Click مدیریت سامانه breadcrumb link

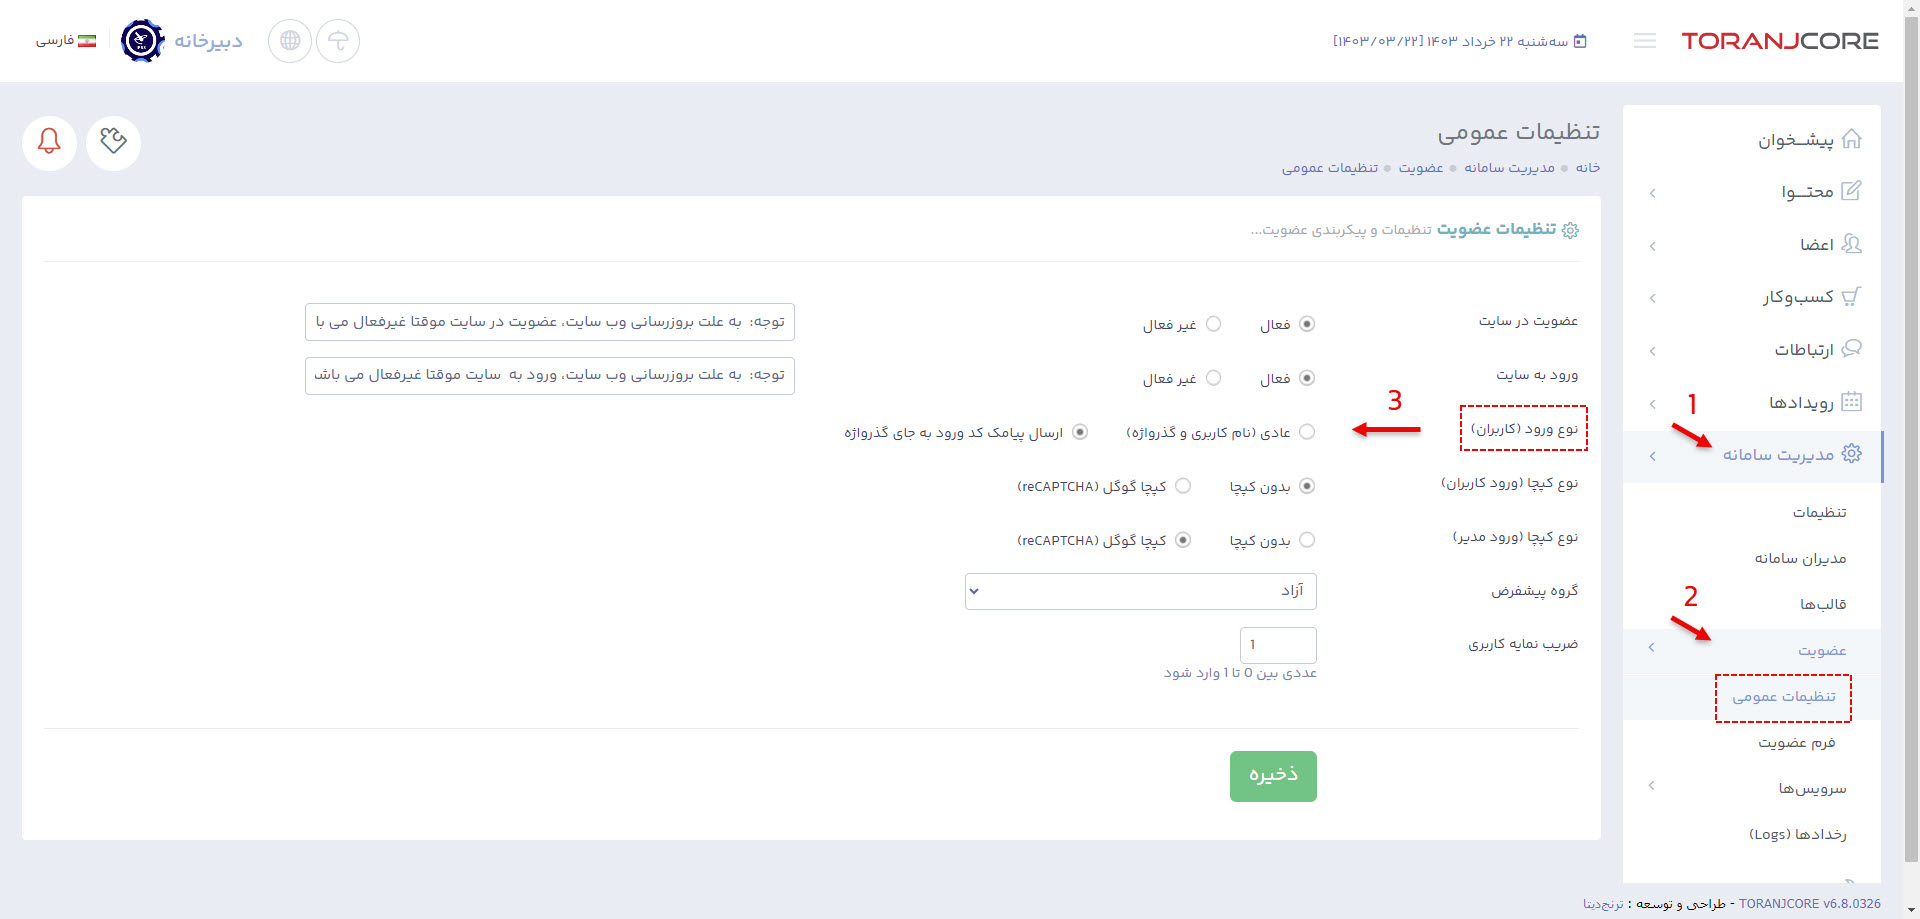click(x=1509, y=168)
